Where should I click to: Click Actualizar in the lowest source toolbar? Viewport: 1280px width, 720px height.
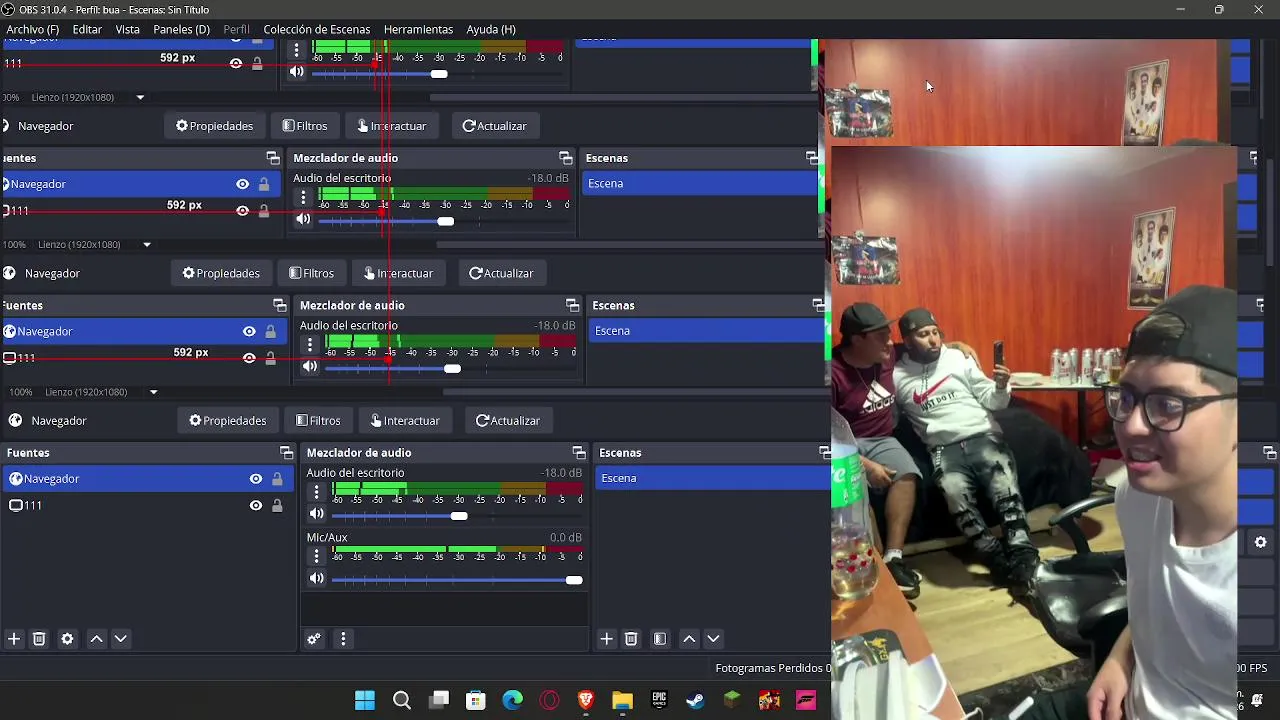pos(508,421)
